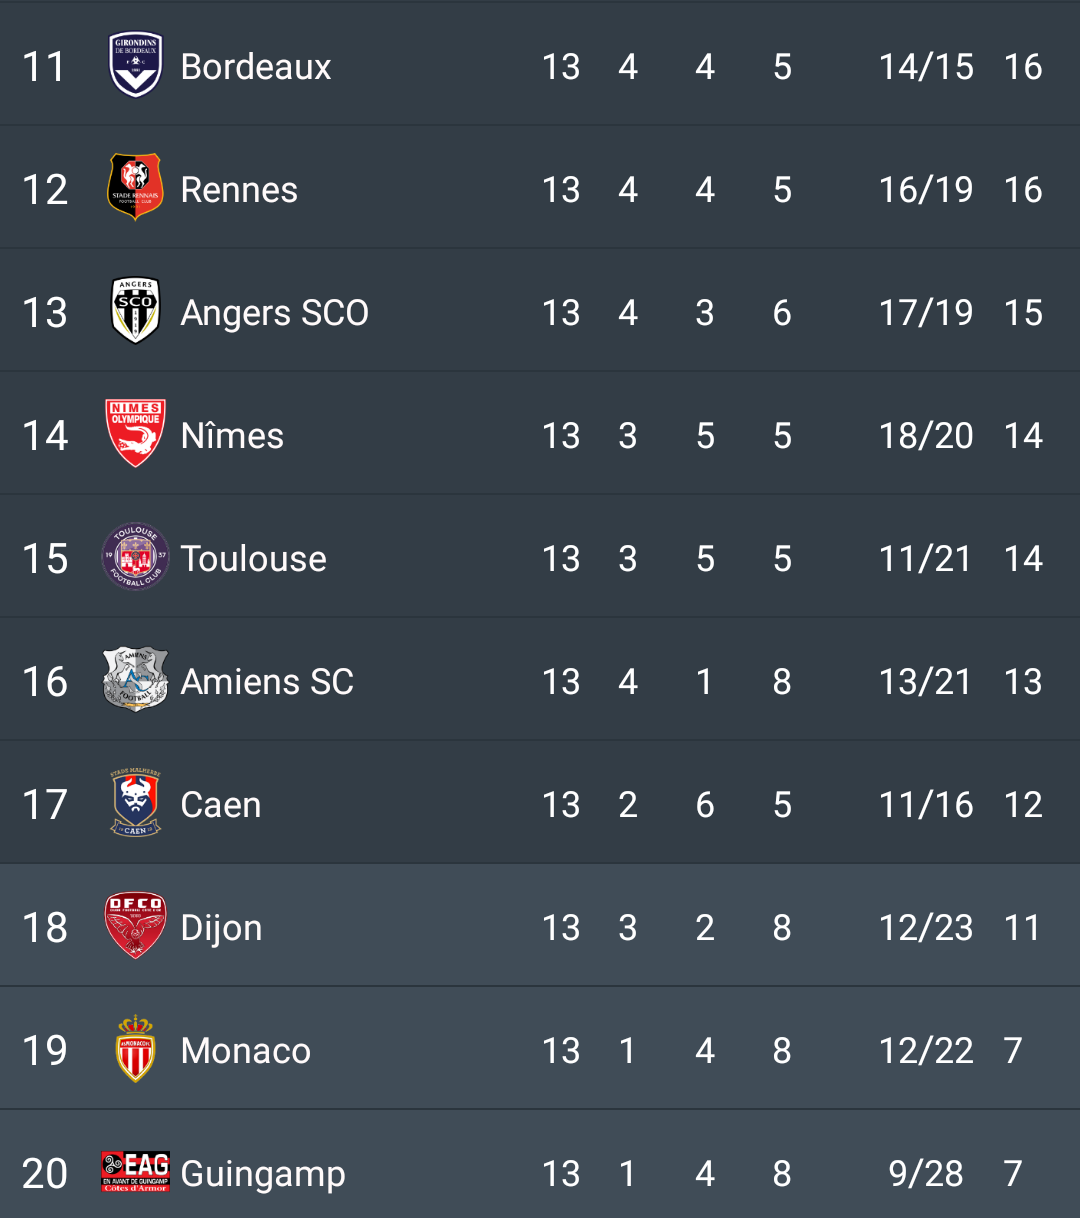Open the Toulouse team name
The image size is (1080, 1218).
pos(254,559)
